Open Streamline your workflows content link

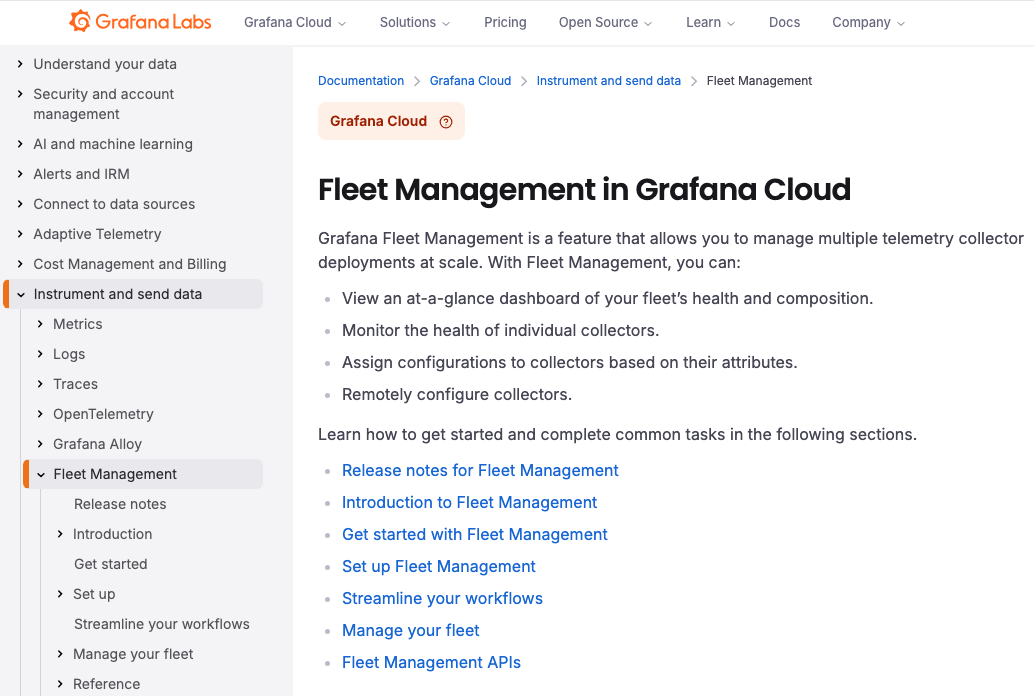click(x=442, y=598)
